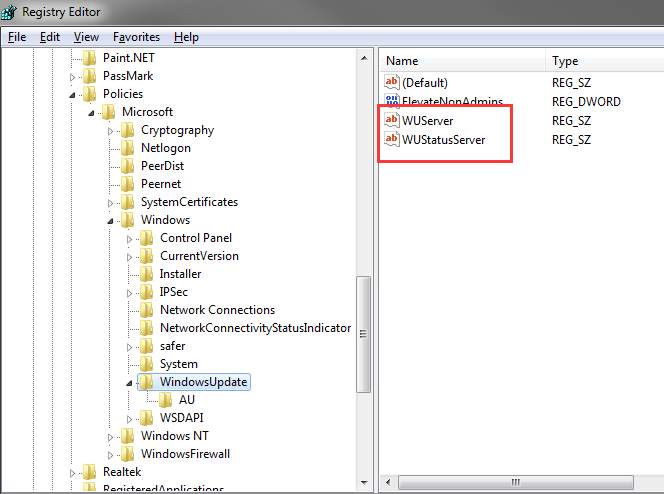664x494 pixels.
Task: Expand the Realtek key
Action: (x=72, y=472)
